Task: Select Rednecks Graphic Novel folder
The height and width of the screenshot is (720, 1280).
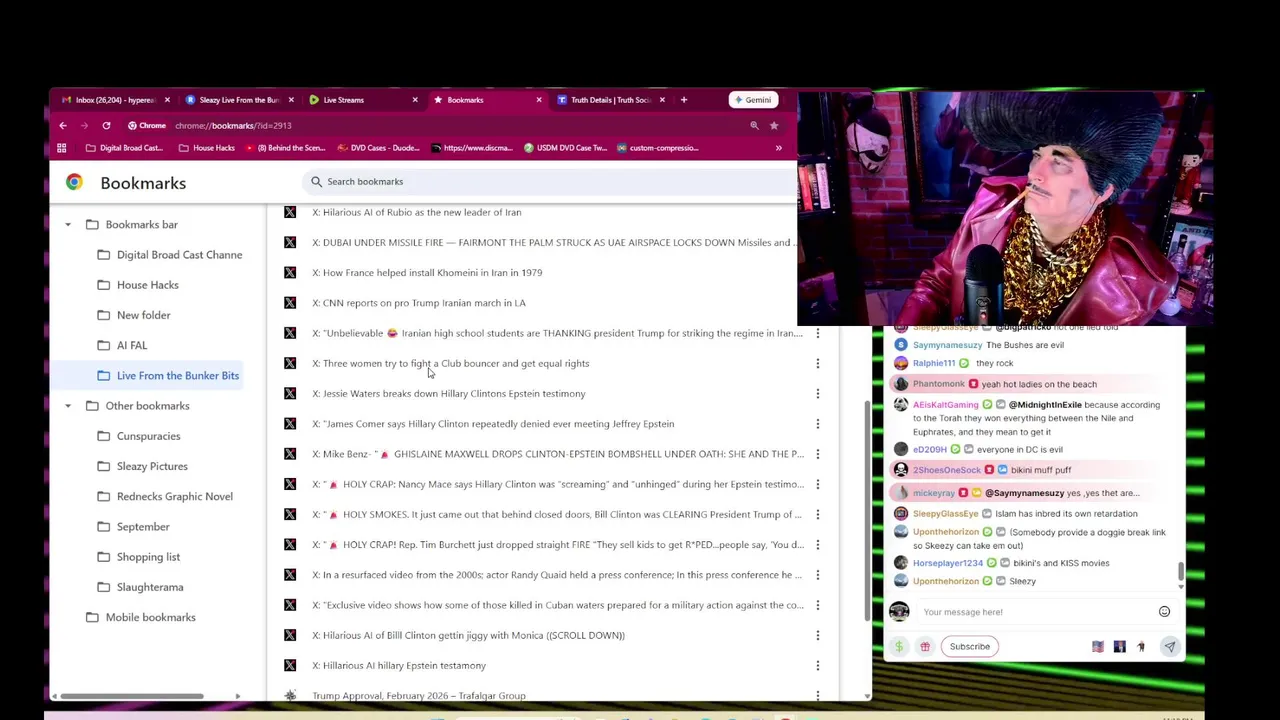Action: click(x=165, y=496)
